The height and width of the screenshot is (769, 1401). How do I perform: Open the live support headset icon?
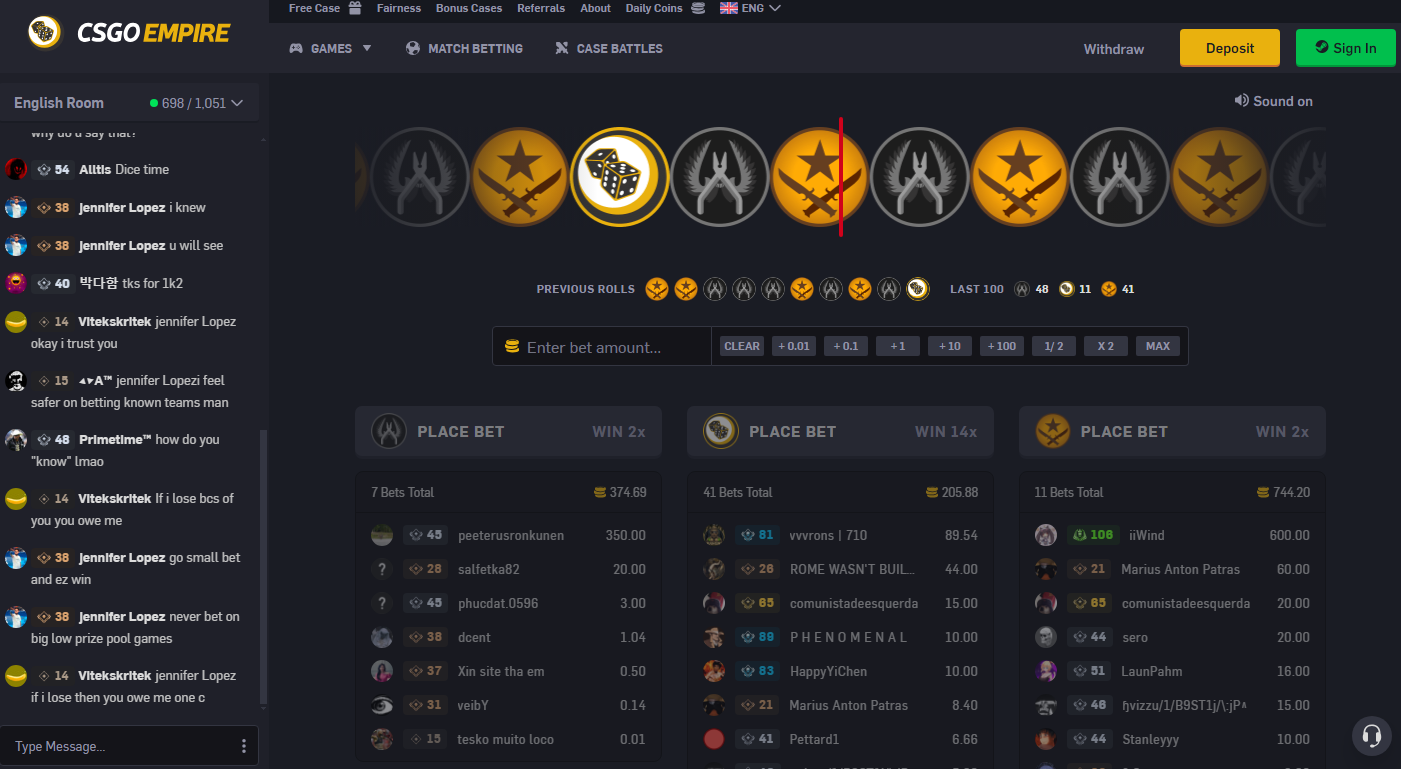coord(1372,736)
